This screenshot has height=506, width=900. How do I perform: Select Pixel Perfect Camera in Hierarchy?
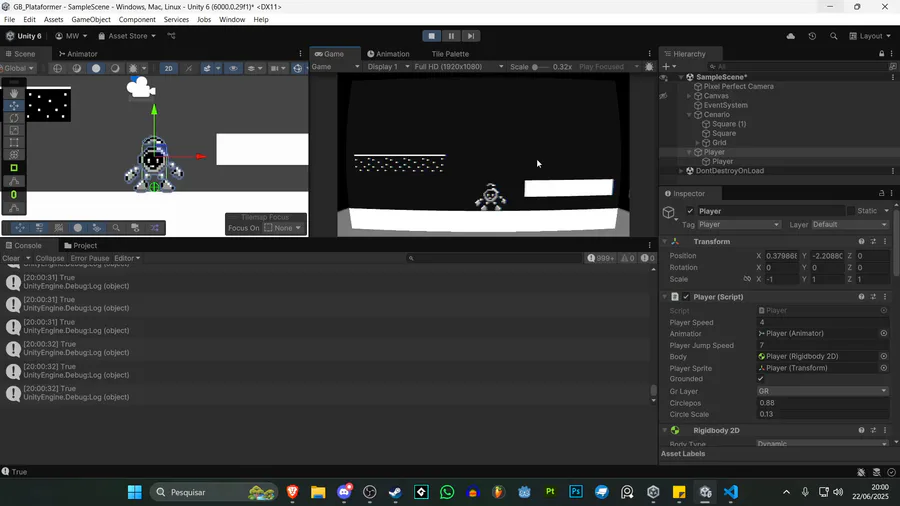coord(738,87)
